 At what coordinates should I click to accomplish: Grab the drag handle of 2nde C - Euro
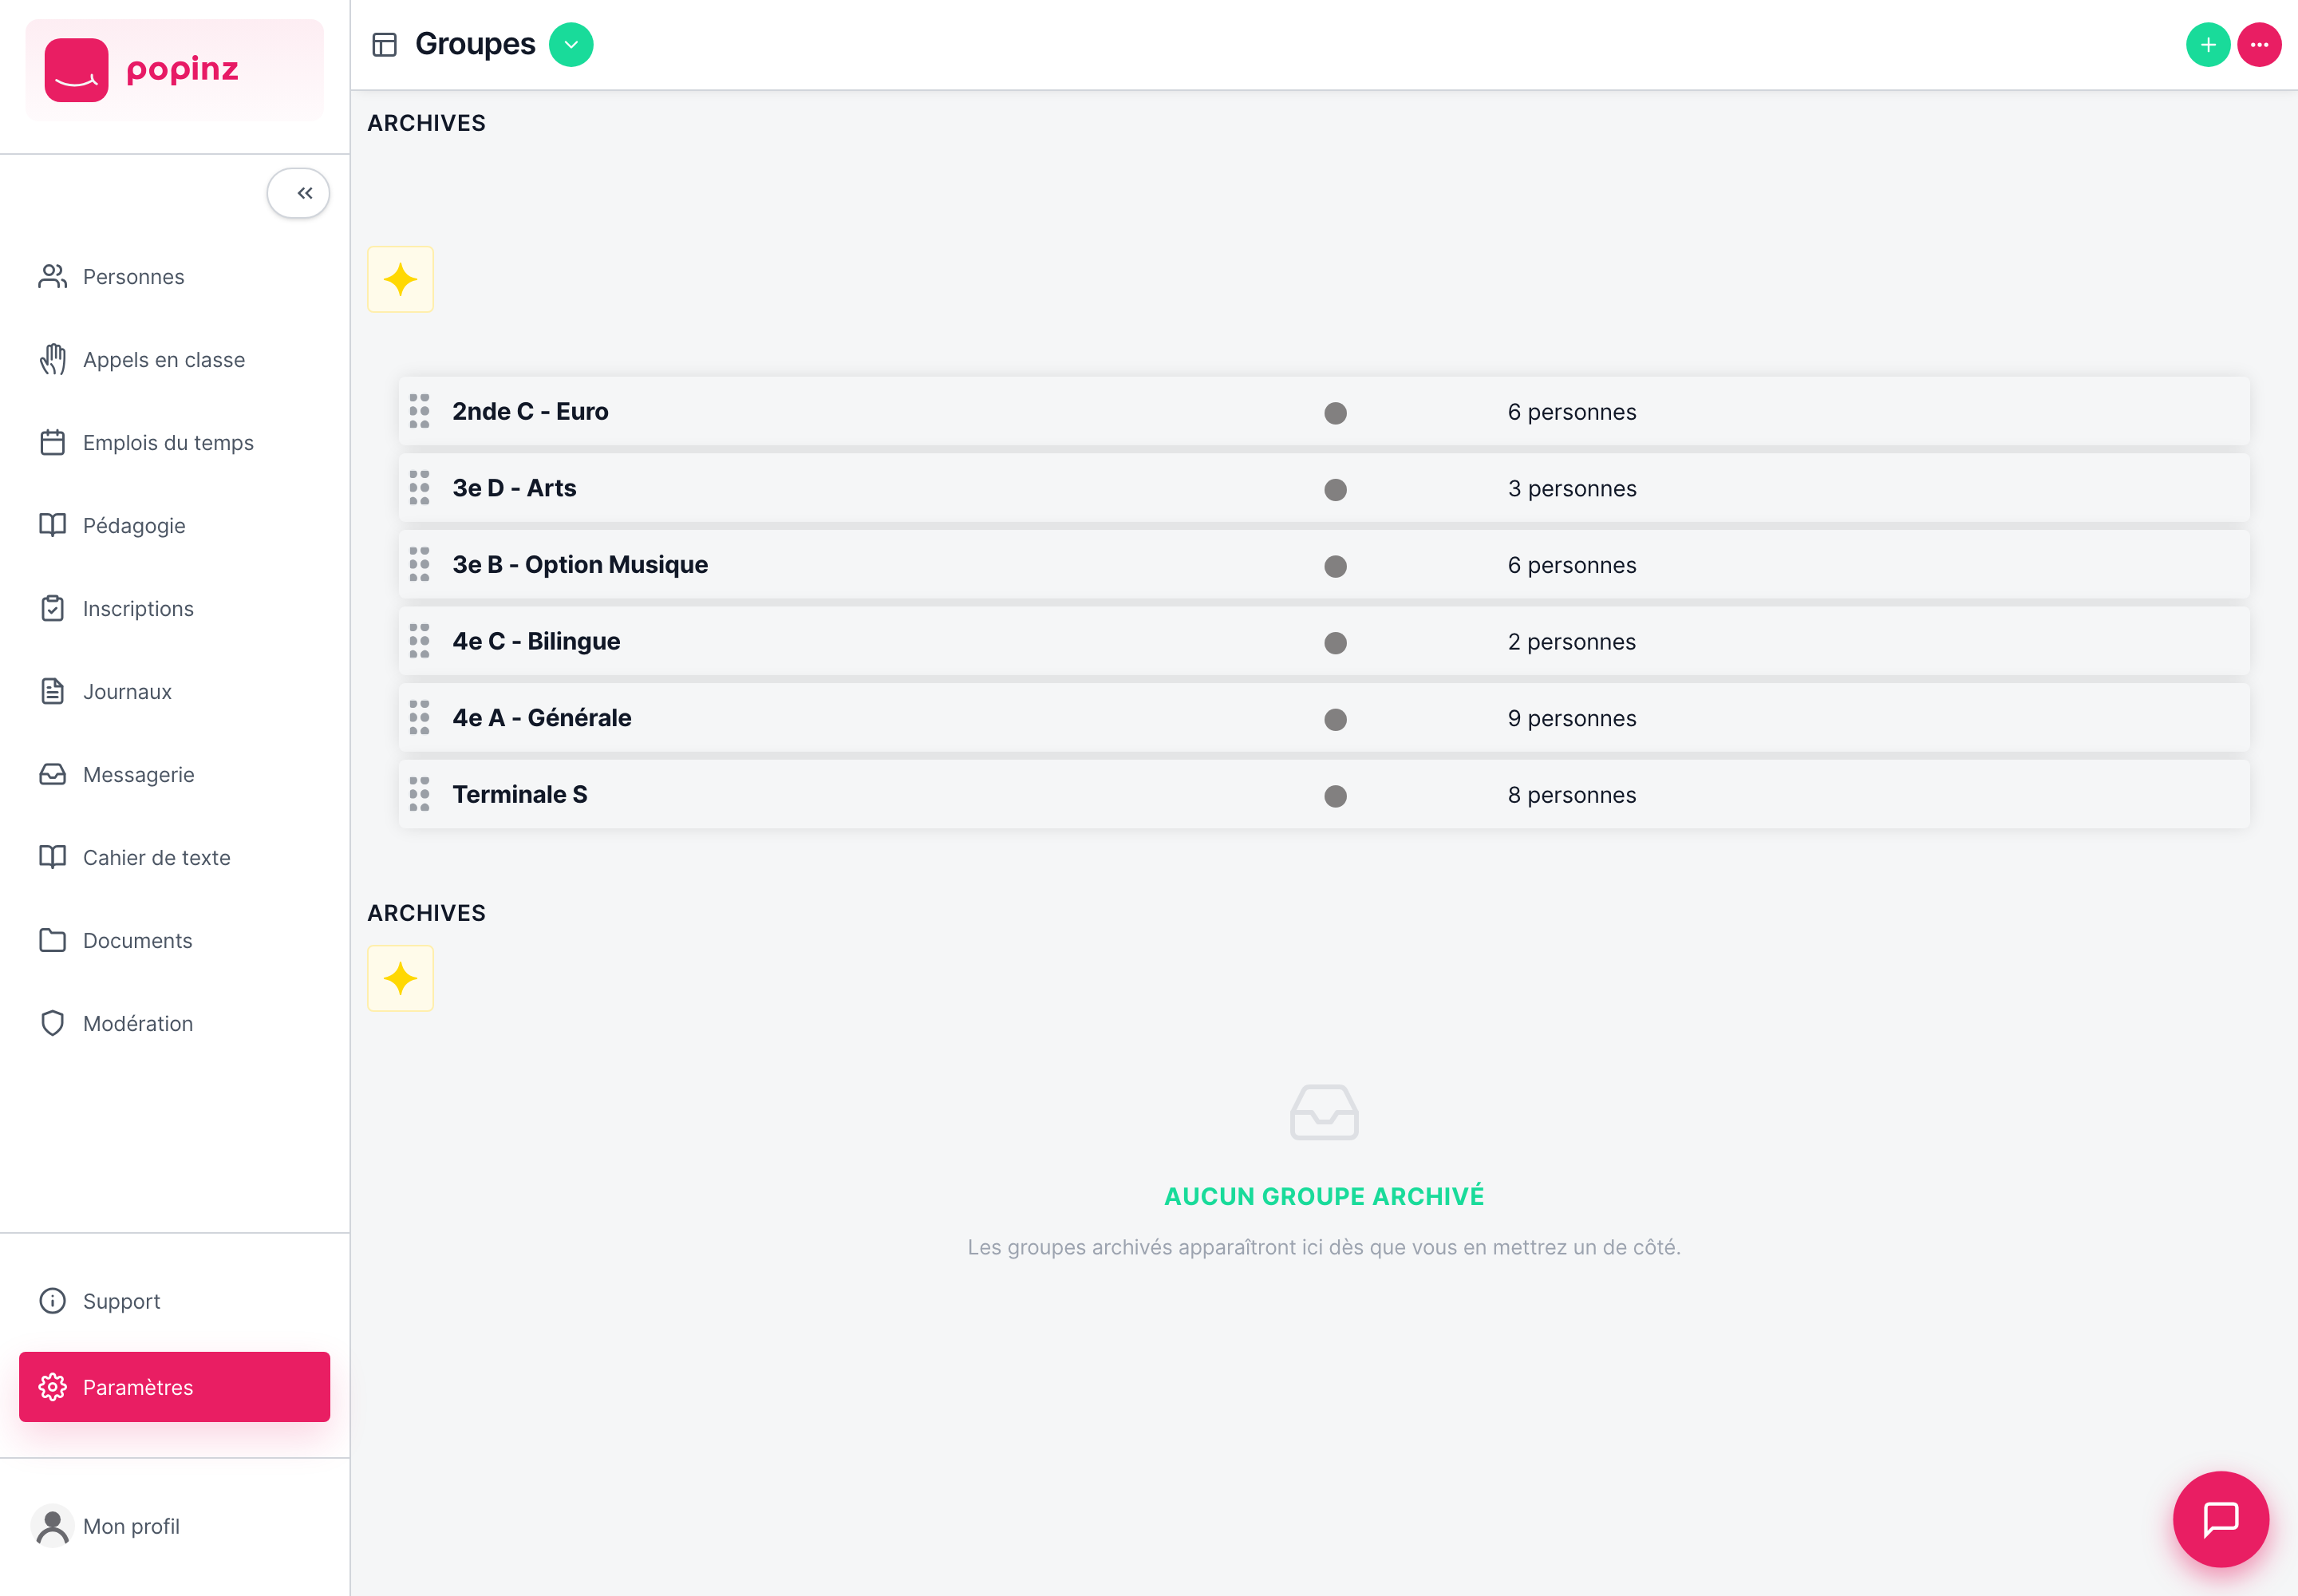pyautogui.click(x=419, y=411)
